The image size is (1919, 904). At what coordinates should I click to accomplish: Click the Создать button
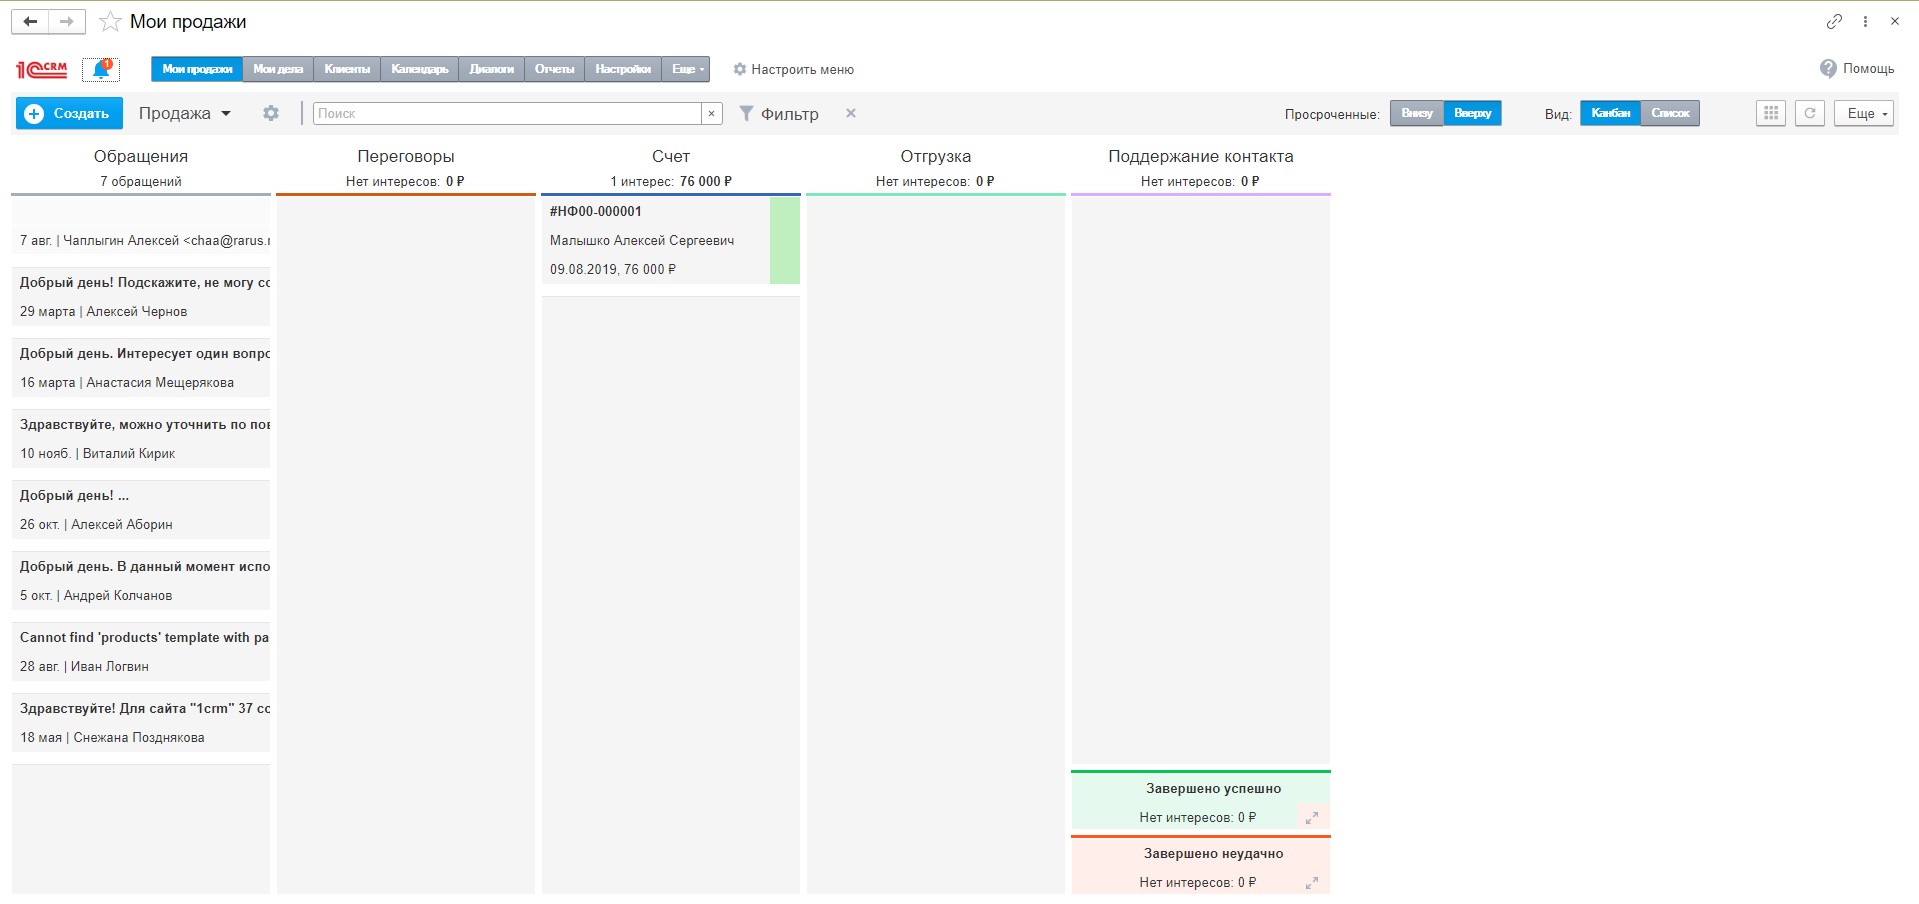pos(69,113)
